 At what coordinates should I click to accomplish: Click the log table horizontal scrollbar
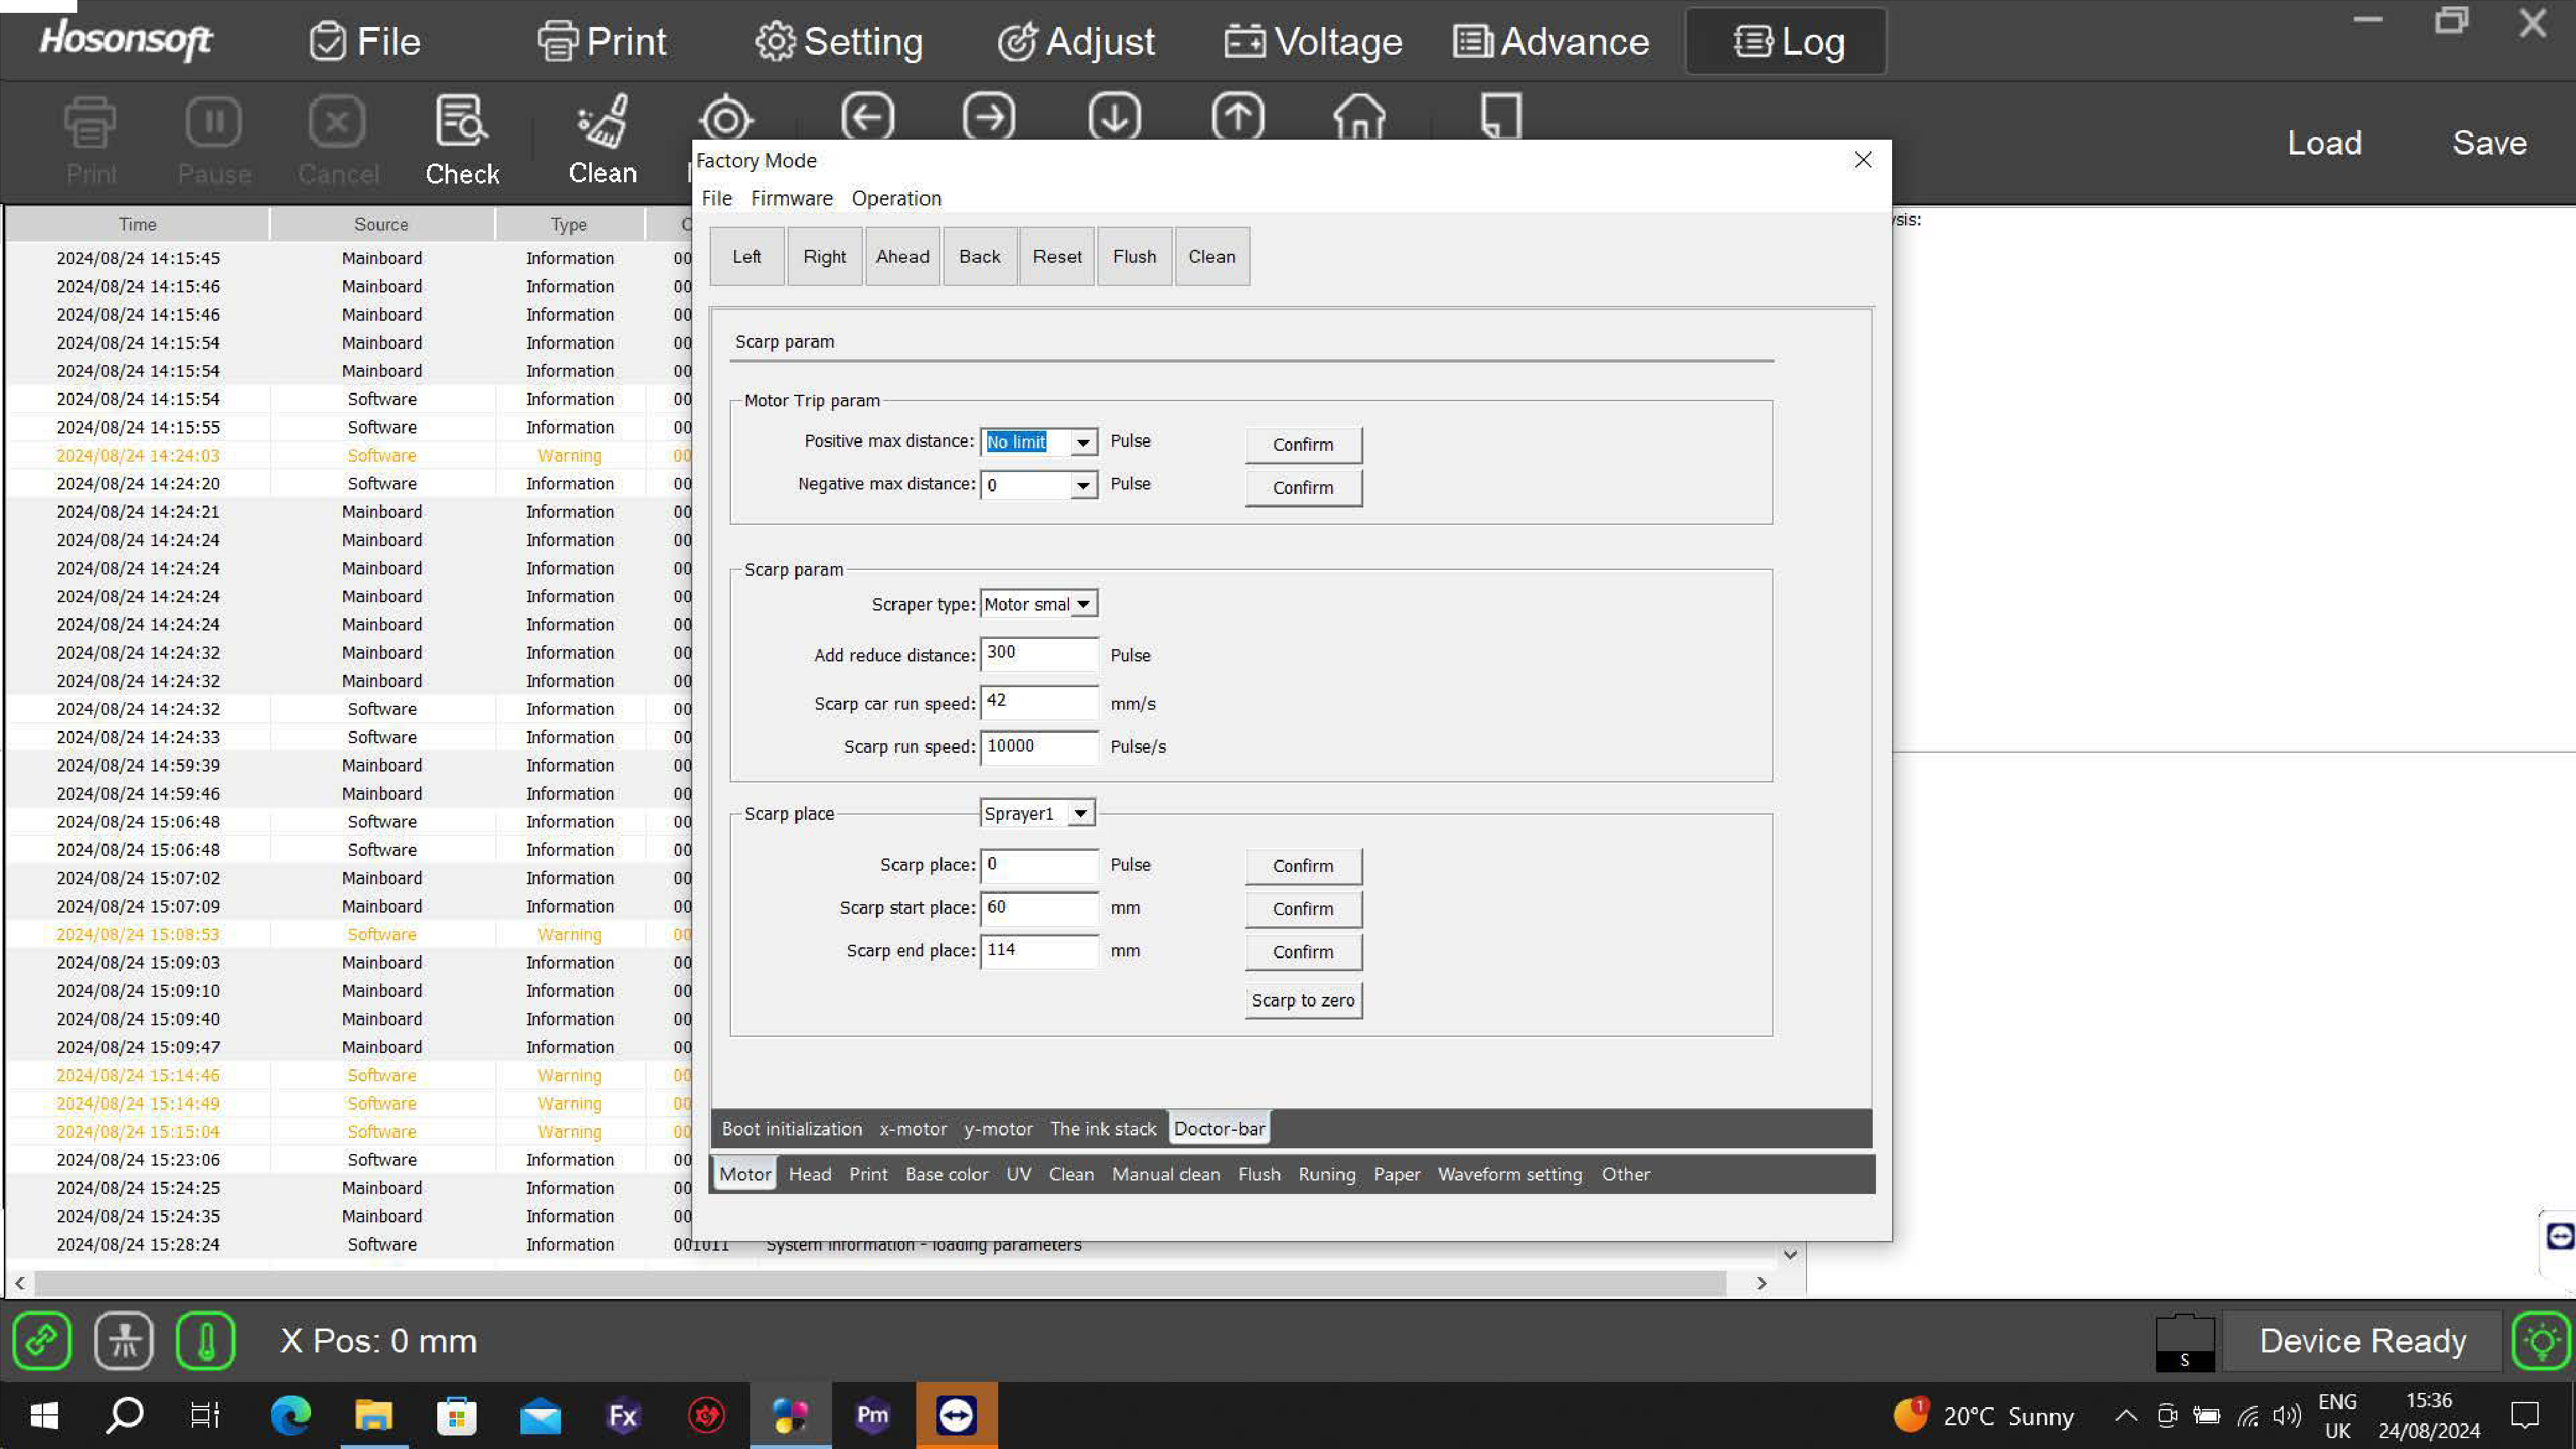(x=880, y=1282)
